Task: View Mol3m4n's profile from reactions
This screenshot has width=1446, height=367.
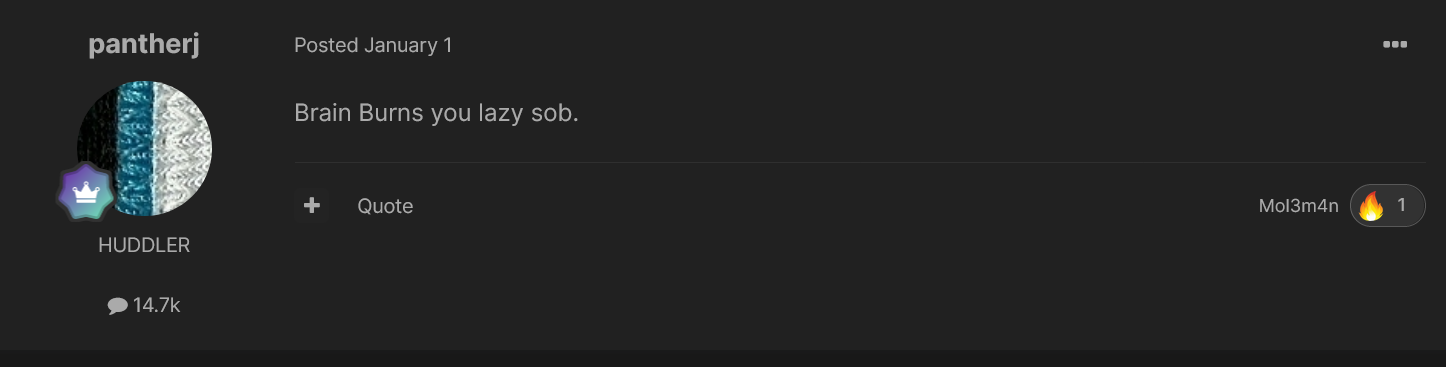Action: (1298, 206)
